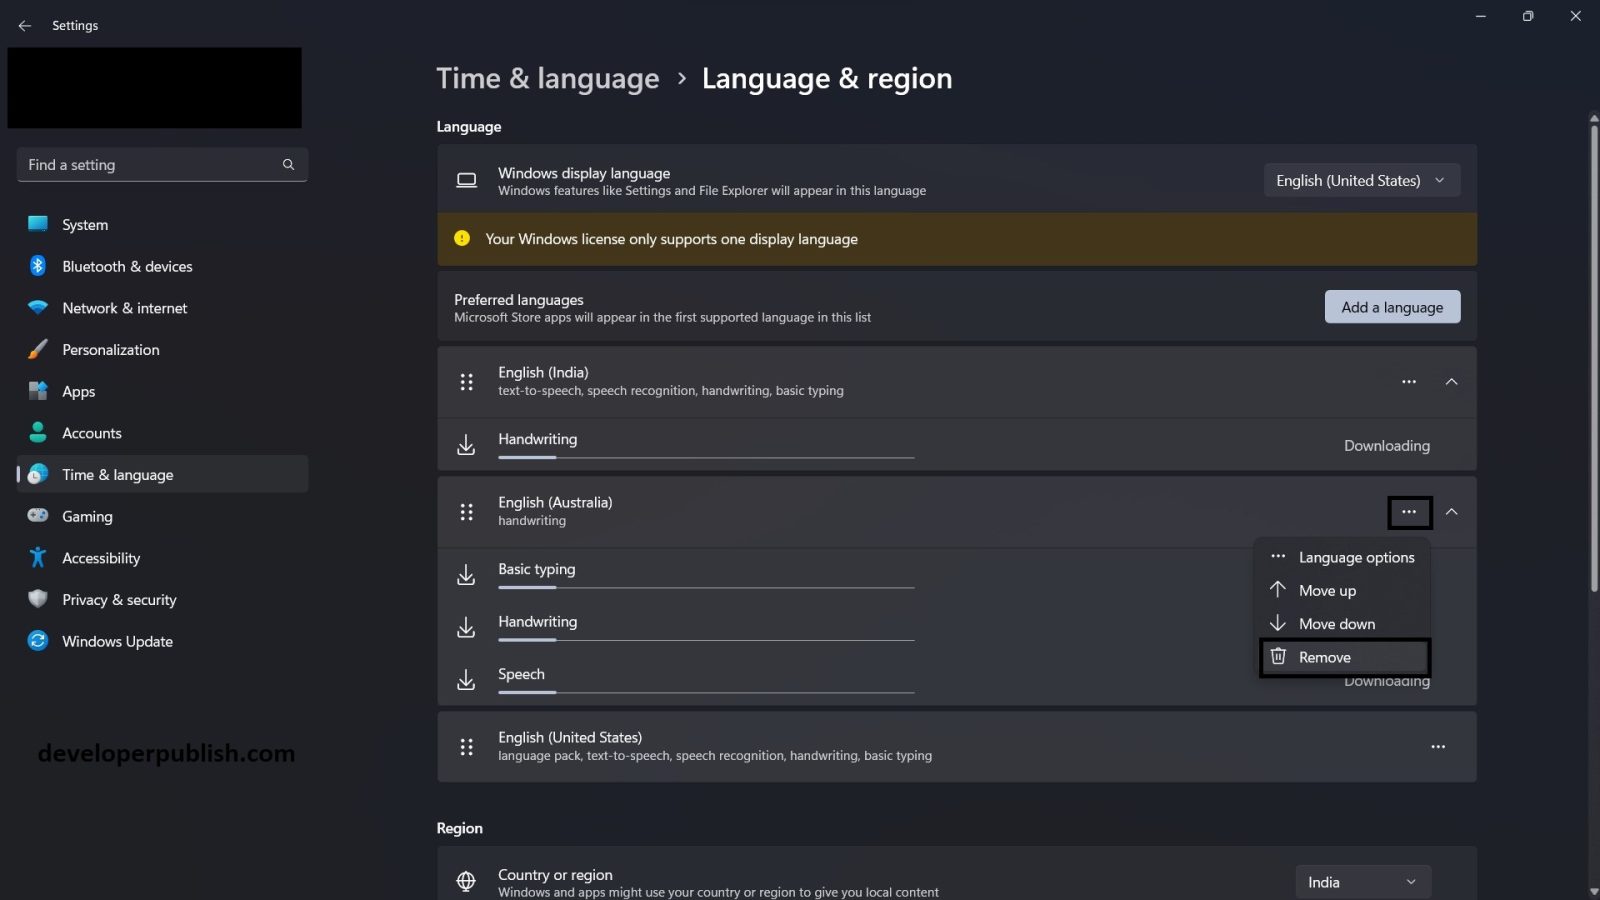Select Accessibility in the sidebar

pos(100,557)
